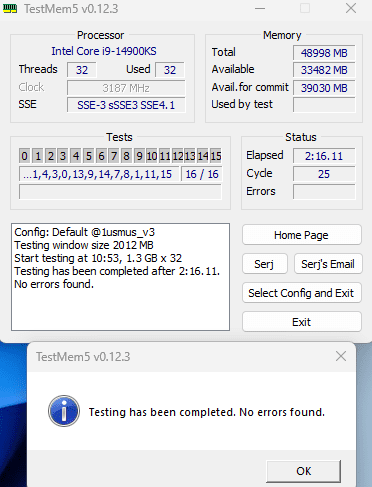The image size is (372, 487).
Task: Click the Threads value 32
Action: 82,70
